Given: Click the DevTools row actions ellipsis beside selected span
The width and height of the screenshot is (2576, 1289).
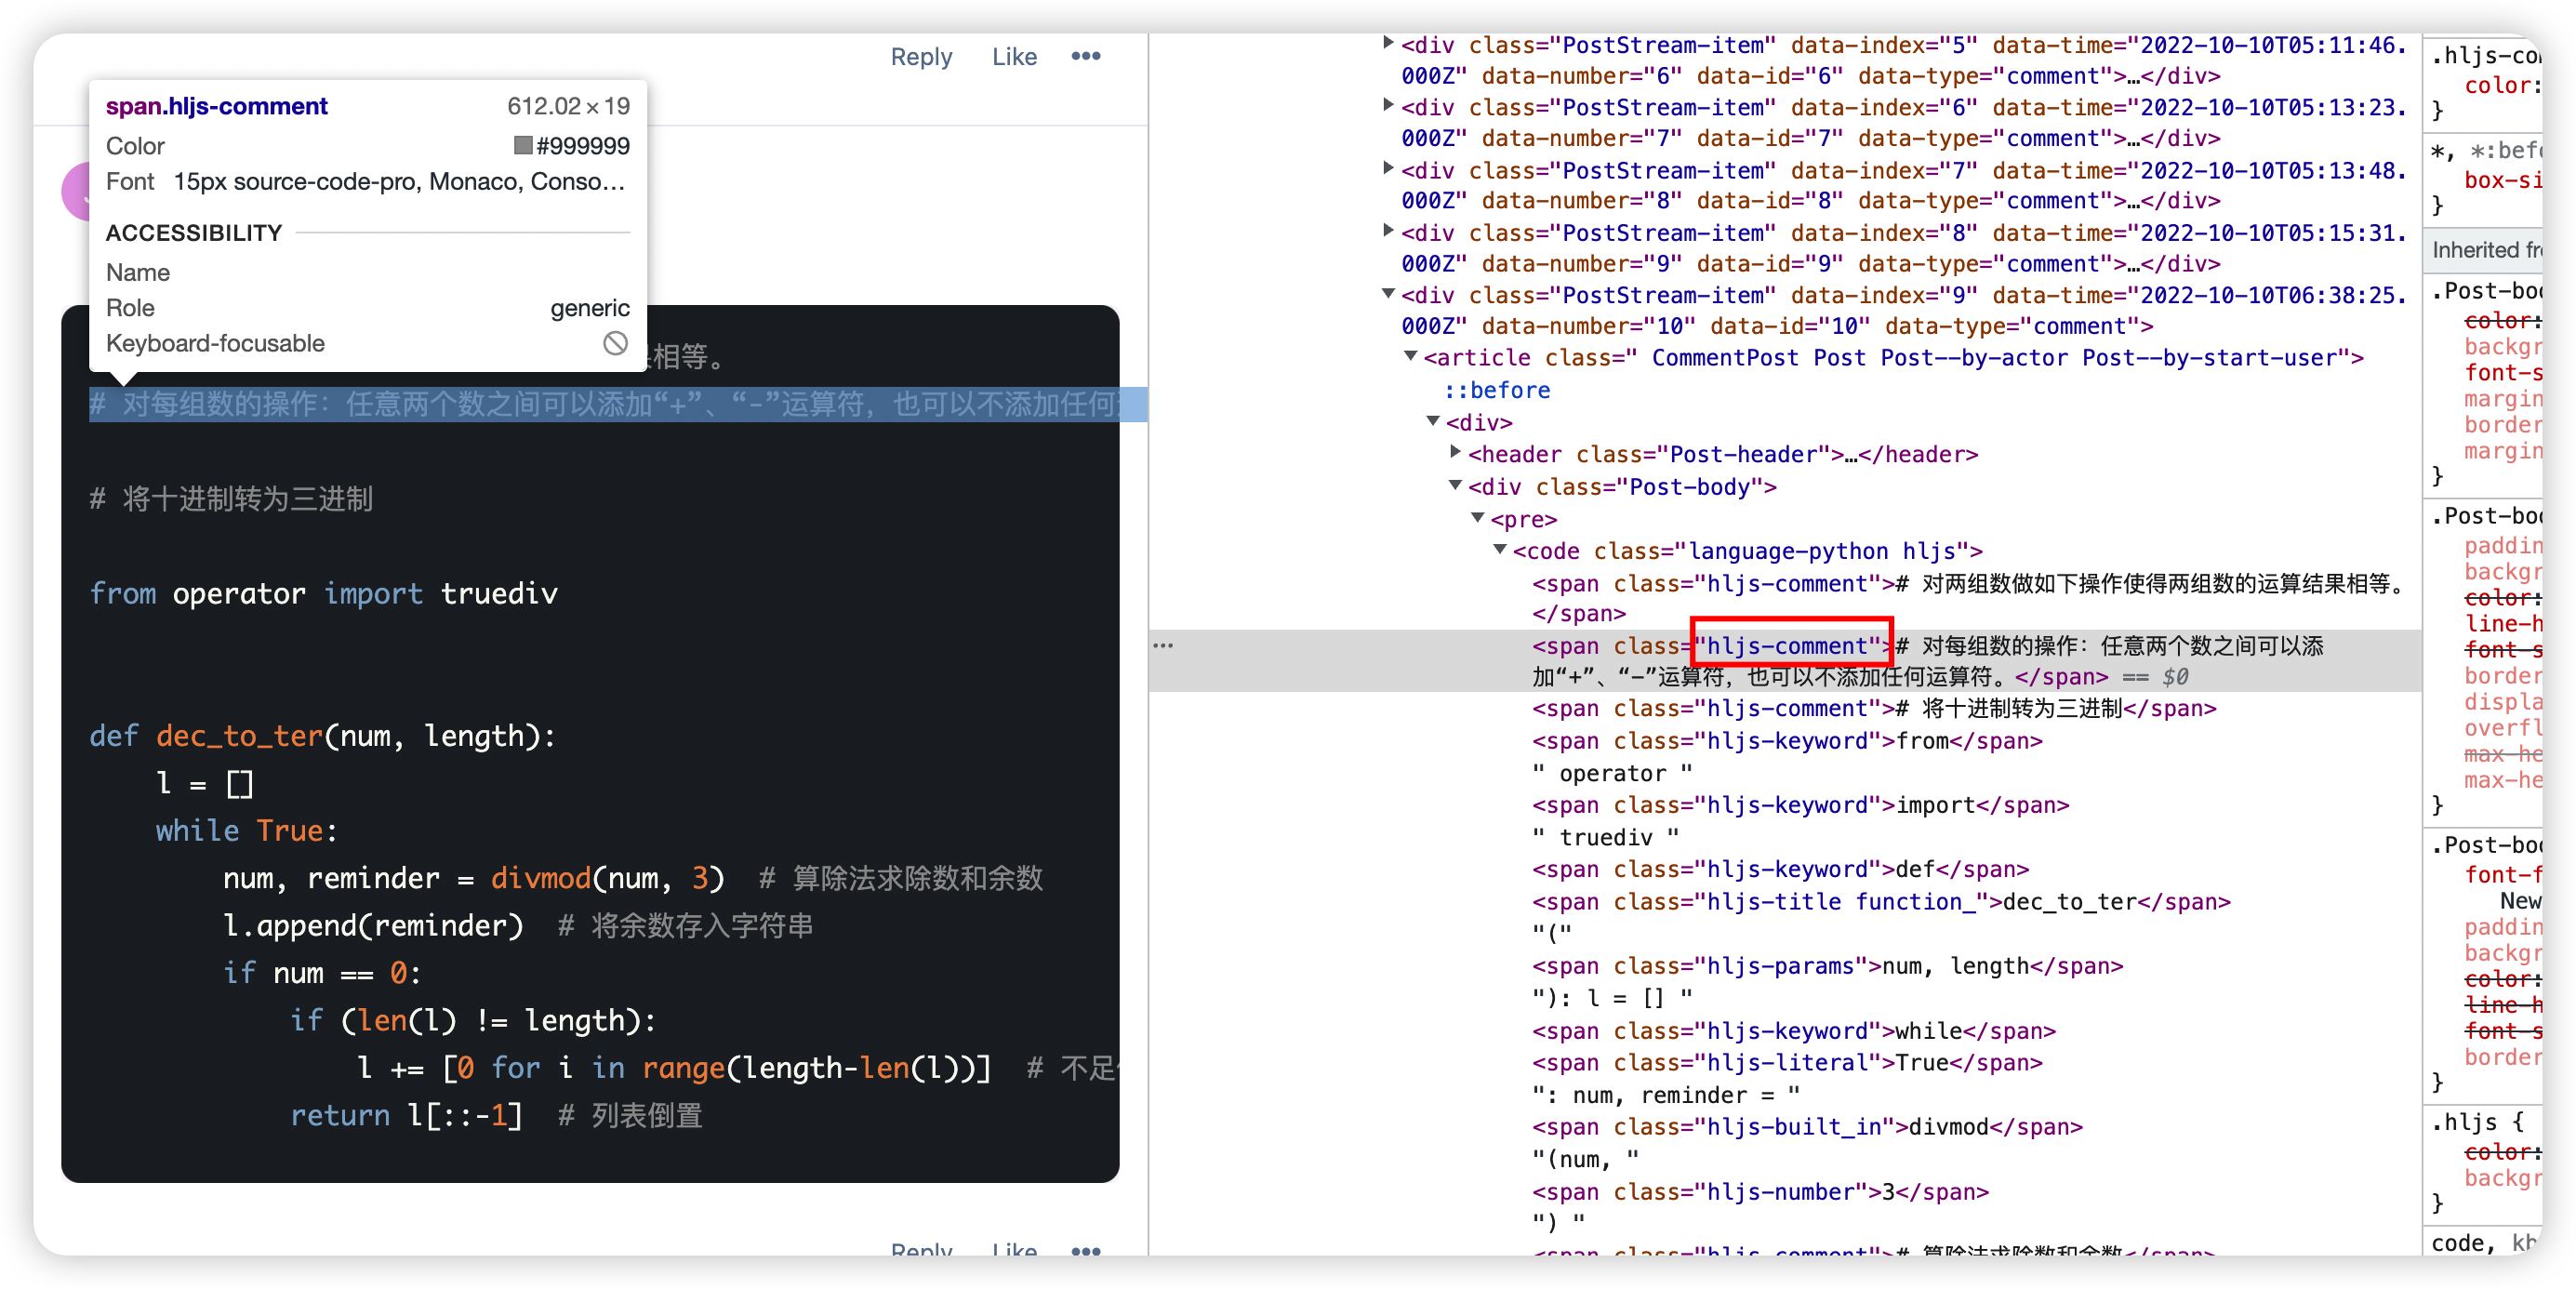Looking at the screenshot, I should point(1163,645).
